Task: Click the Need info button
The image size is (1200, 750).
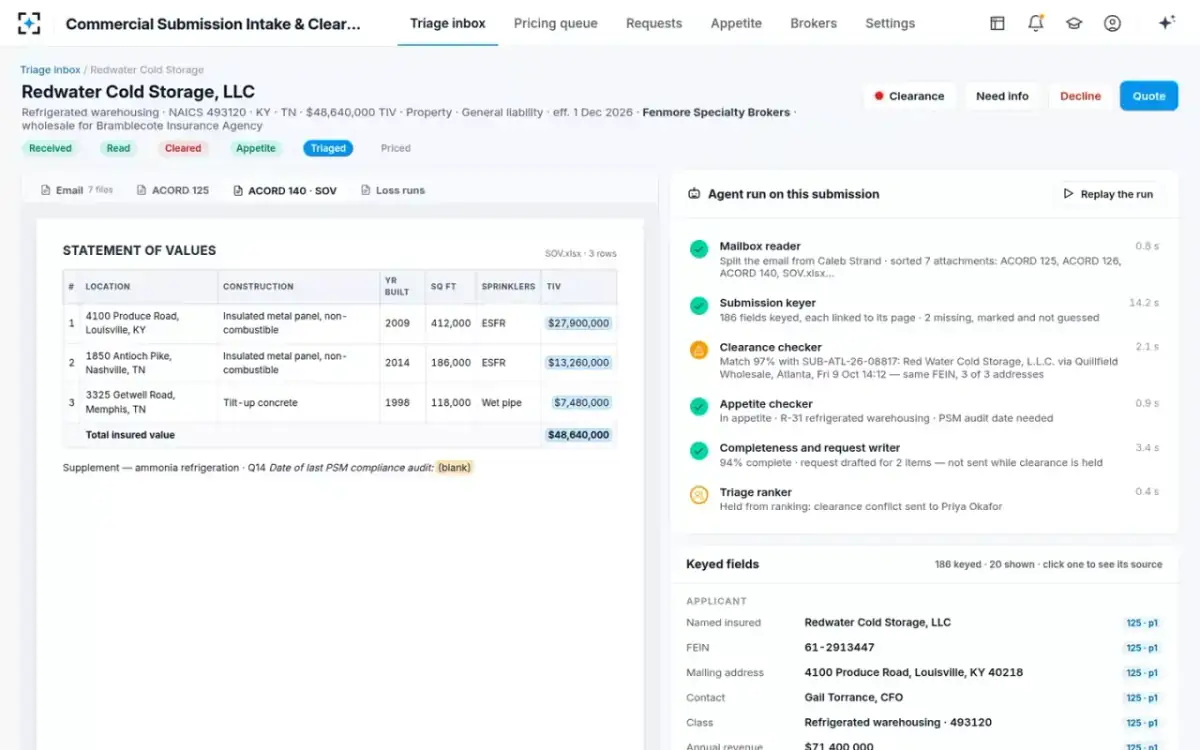Action: (x=1002, y=96)
